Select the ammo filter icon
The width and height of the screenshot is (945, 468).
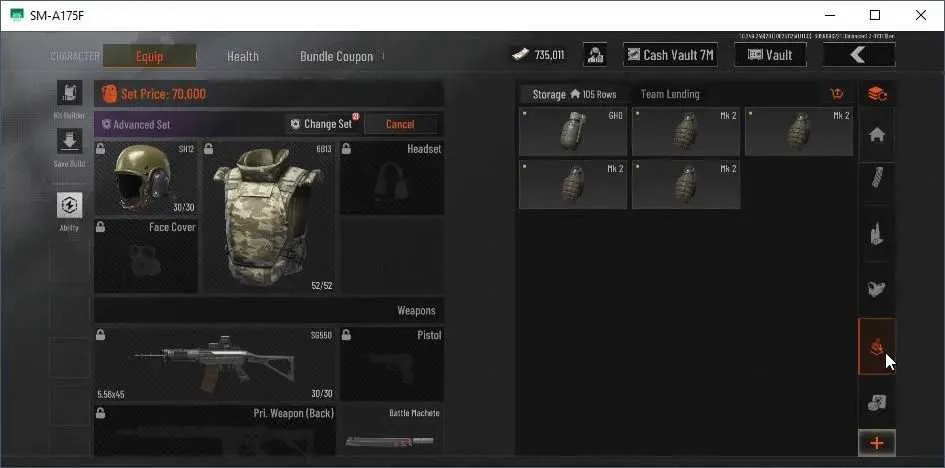coord(876,233)
